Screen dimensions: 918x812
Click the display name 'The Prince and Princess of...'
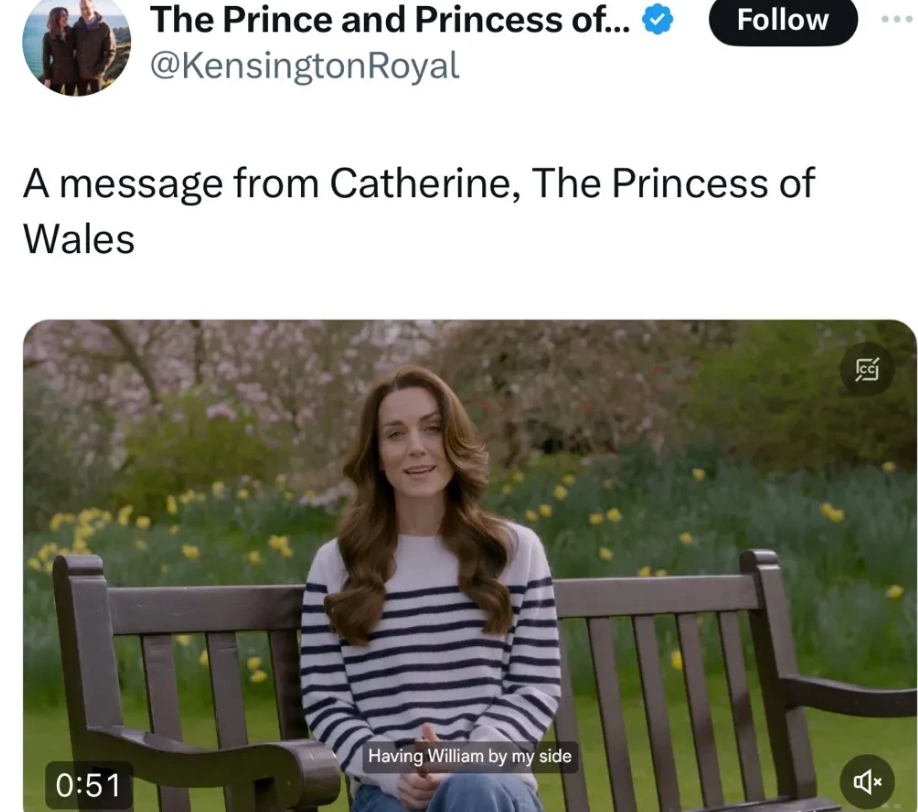point(390,20)
